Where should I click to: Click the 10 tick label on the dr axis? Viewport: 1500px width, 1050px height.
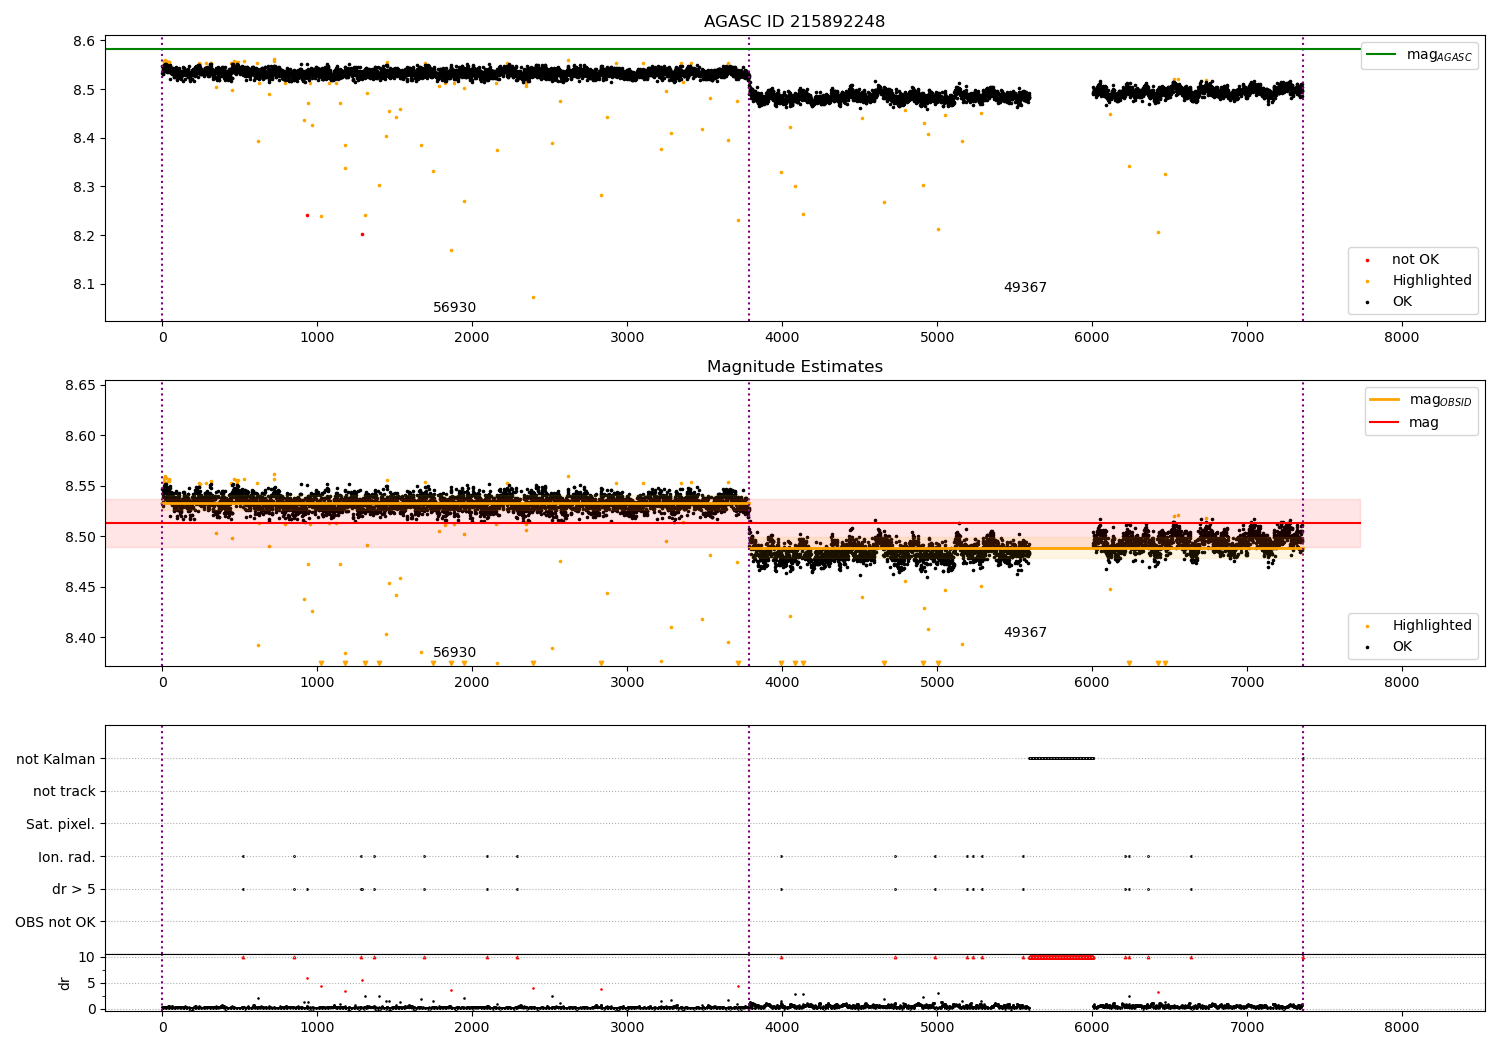[87, 957]
